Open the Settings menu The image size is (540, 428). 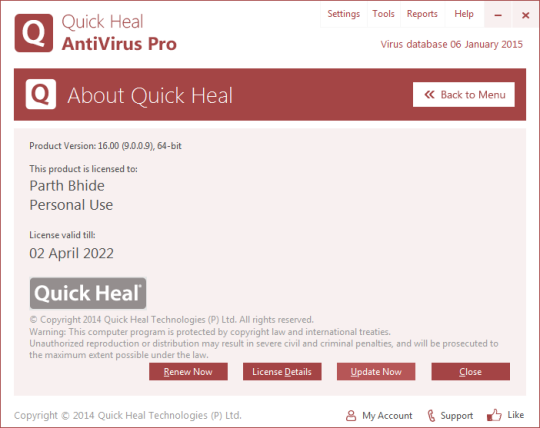(x=344, y=14)
